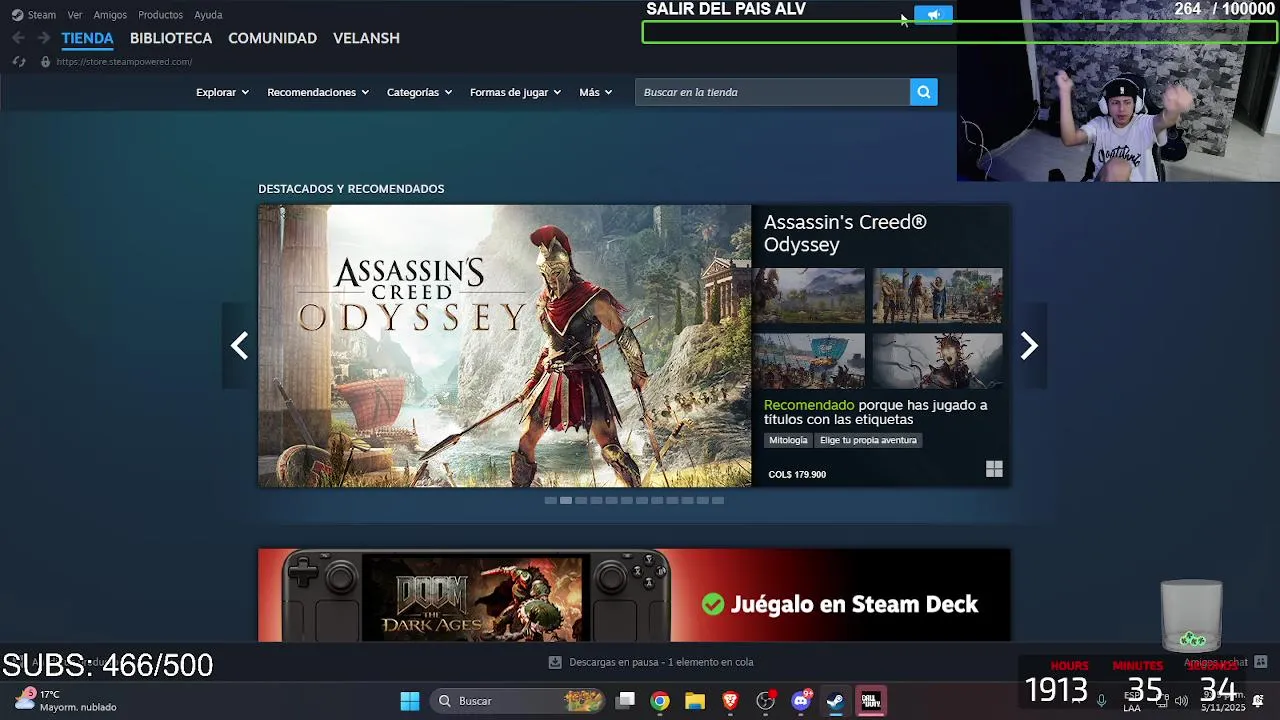Open the VELANSH profile tab
This screenshot has width=1280, height=720.
366,38
